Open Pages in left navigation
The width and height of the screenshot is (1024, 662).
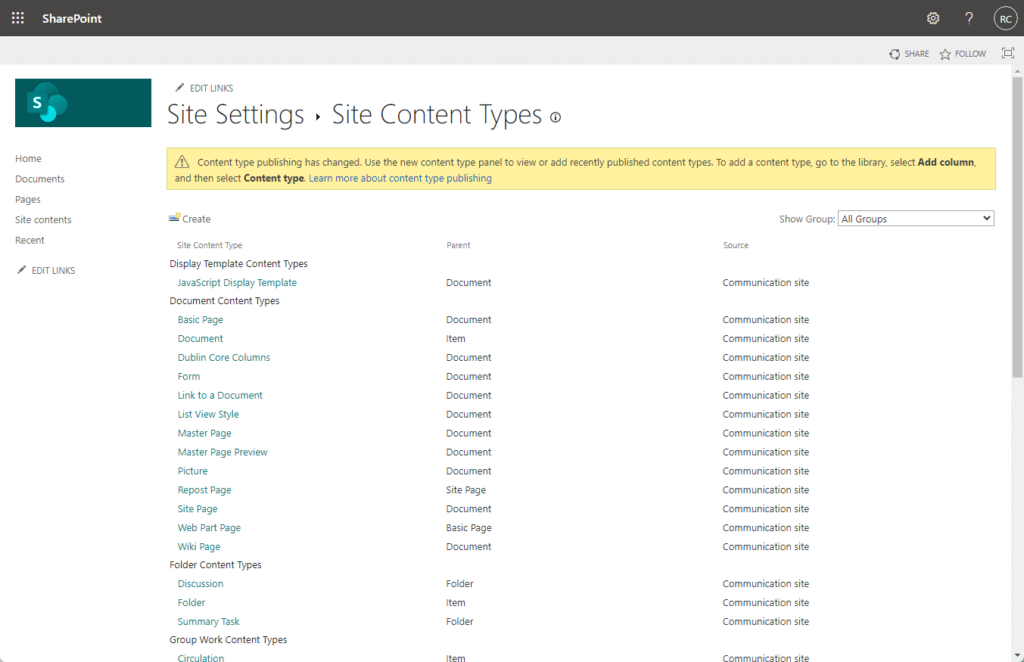(x=27, y=199)
